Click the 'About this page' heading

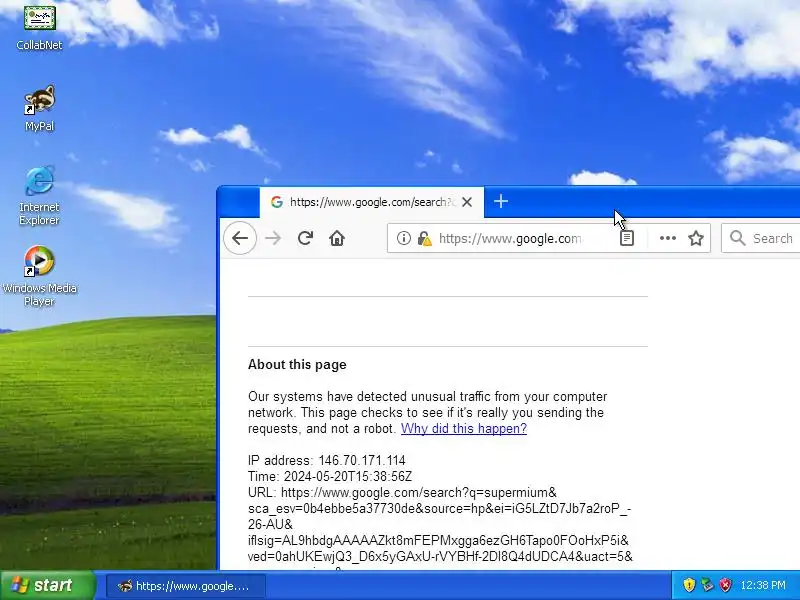[x=297, y=364]
